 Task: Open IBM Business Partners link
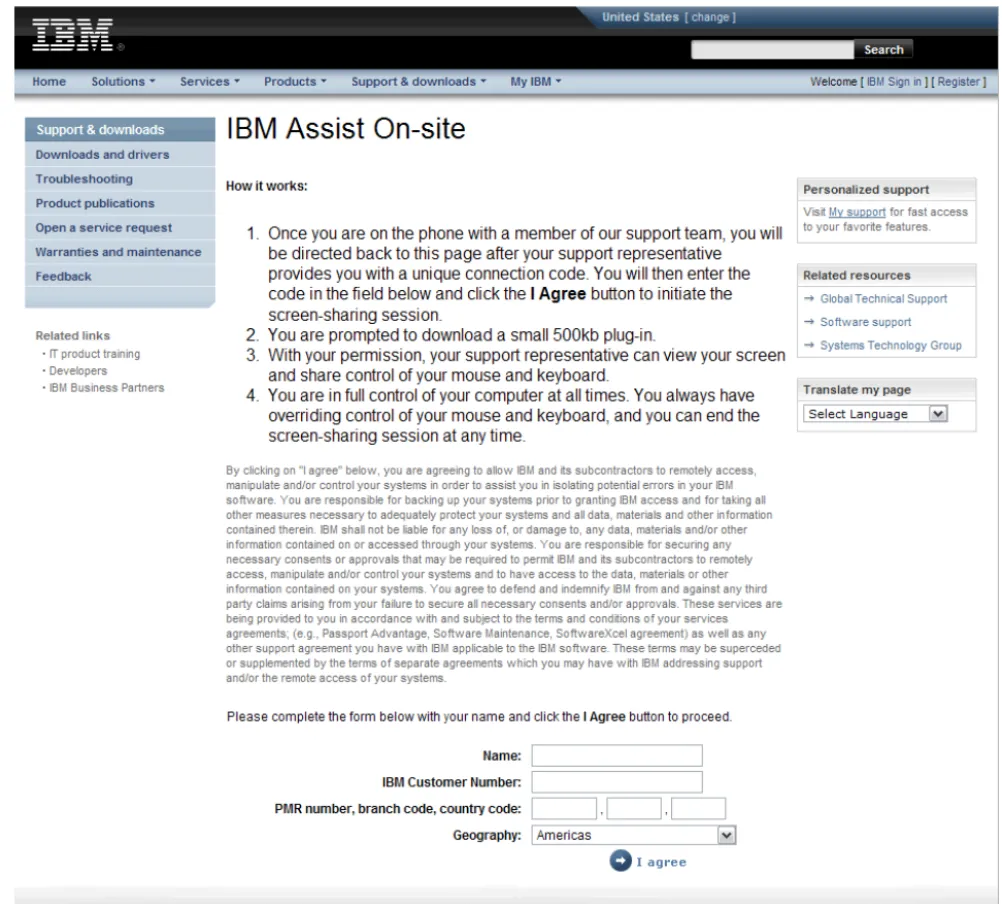(x=107, y=388)
